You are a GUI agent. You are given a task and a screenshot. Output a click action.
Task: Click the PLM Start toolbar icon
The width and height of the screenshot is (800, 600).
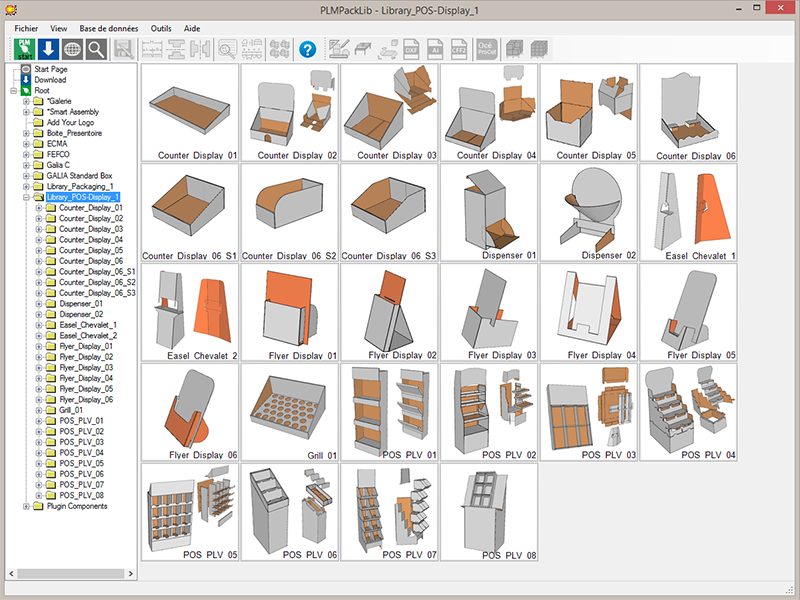click(x=25, y=48)
